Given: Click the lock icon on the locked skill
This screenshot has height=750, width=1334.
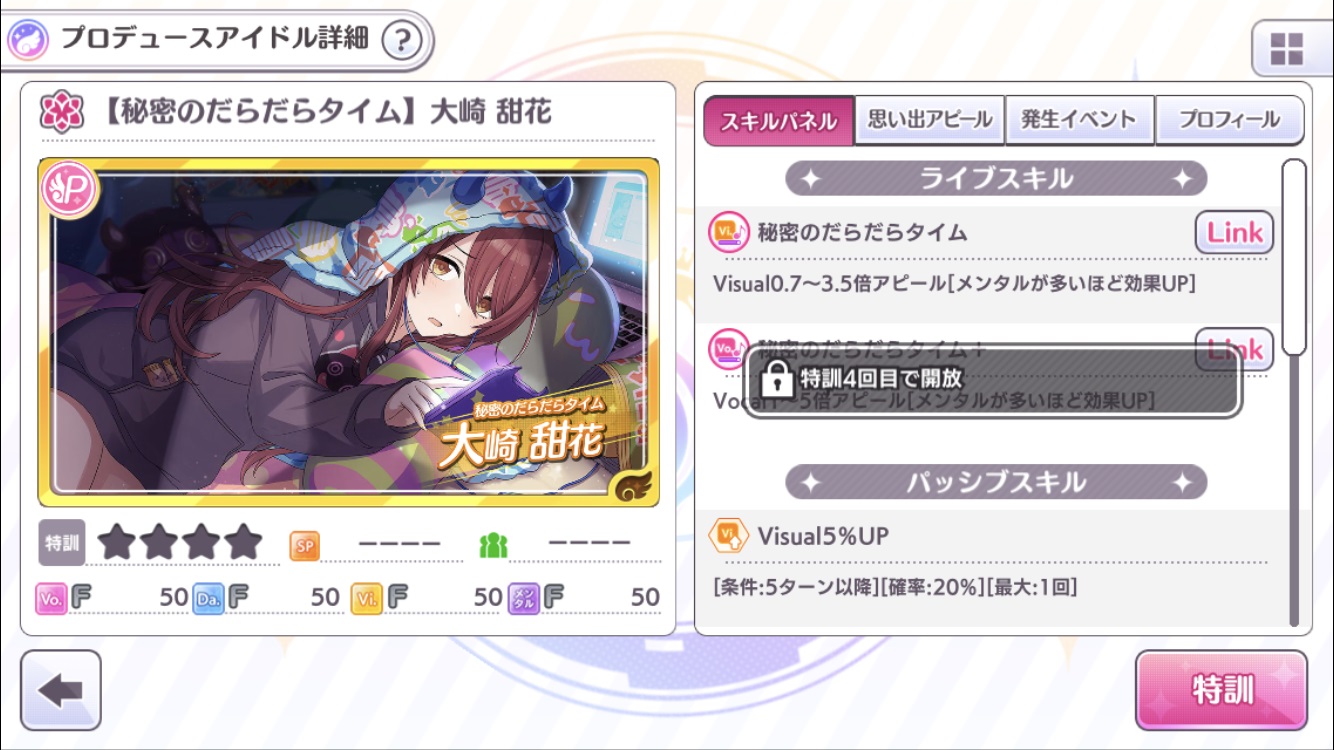Looking at the screenshot, I should [775, 379].
